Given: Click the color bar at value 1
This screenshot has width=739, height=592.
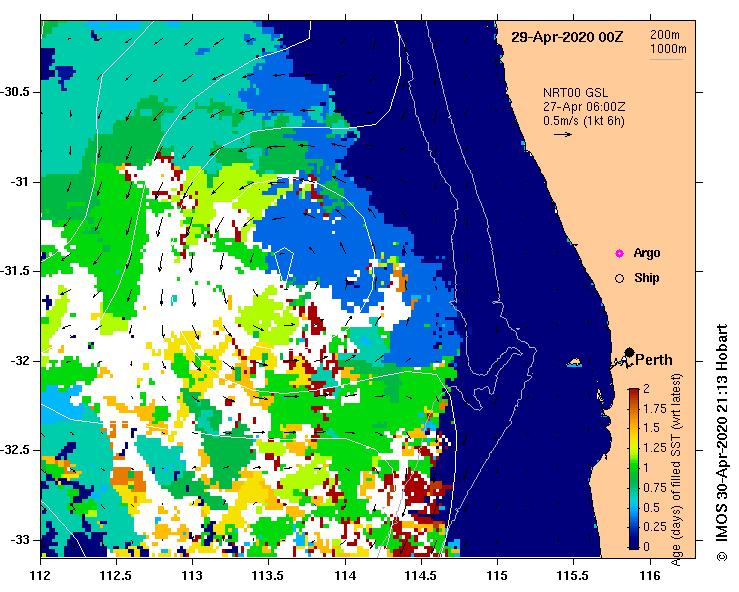Looking at the screenshot, I should point(634,468).
